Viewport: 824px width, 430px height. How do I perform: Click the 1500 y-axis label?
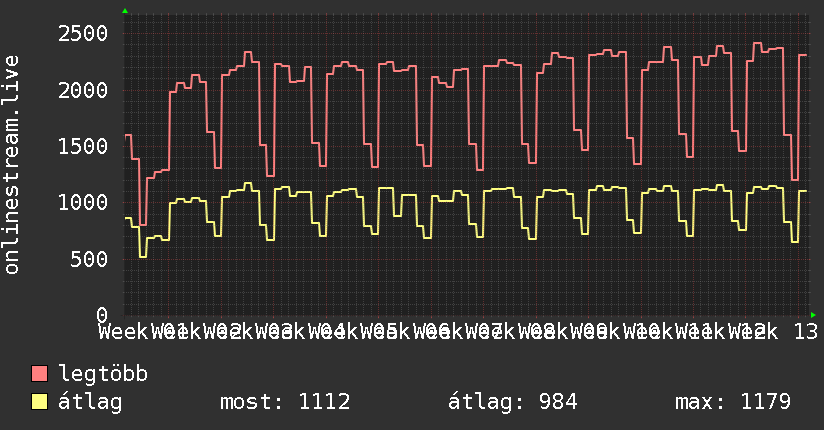click(83, 147)
